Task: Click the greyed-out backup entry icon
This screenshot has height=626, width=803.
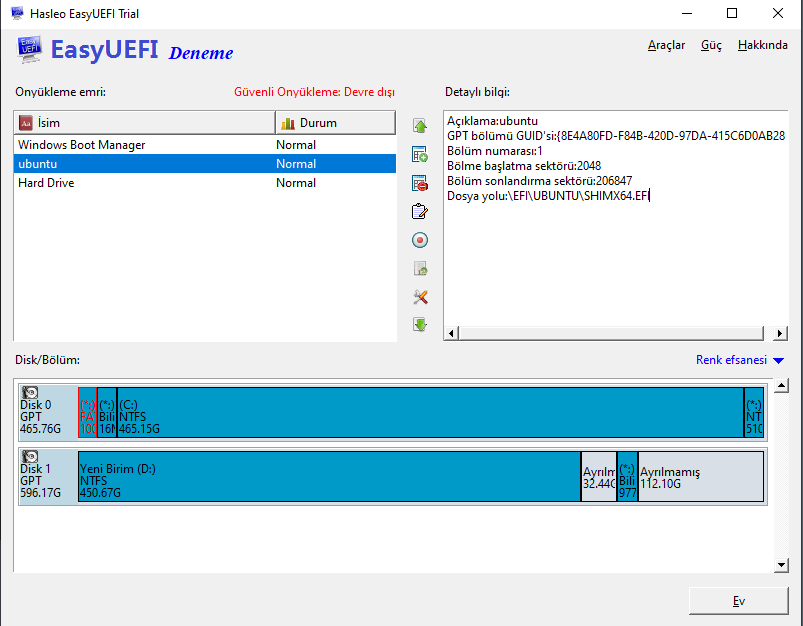Action: point(420,268)
